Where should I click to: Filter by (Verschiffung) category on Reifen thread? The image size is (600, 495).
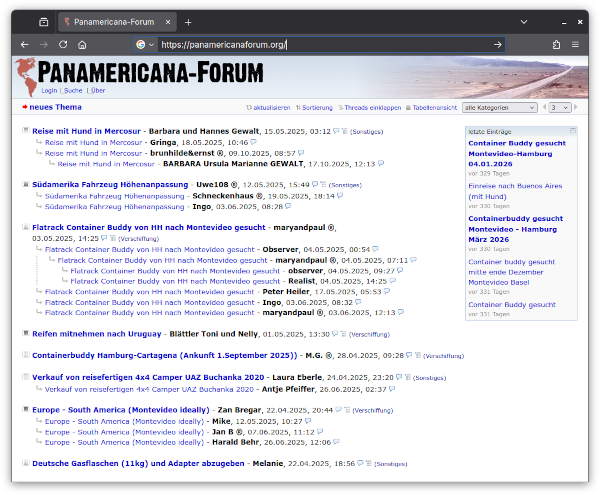[x=369, y=335]
